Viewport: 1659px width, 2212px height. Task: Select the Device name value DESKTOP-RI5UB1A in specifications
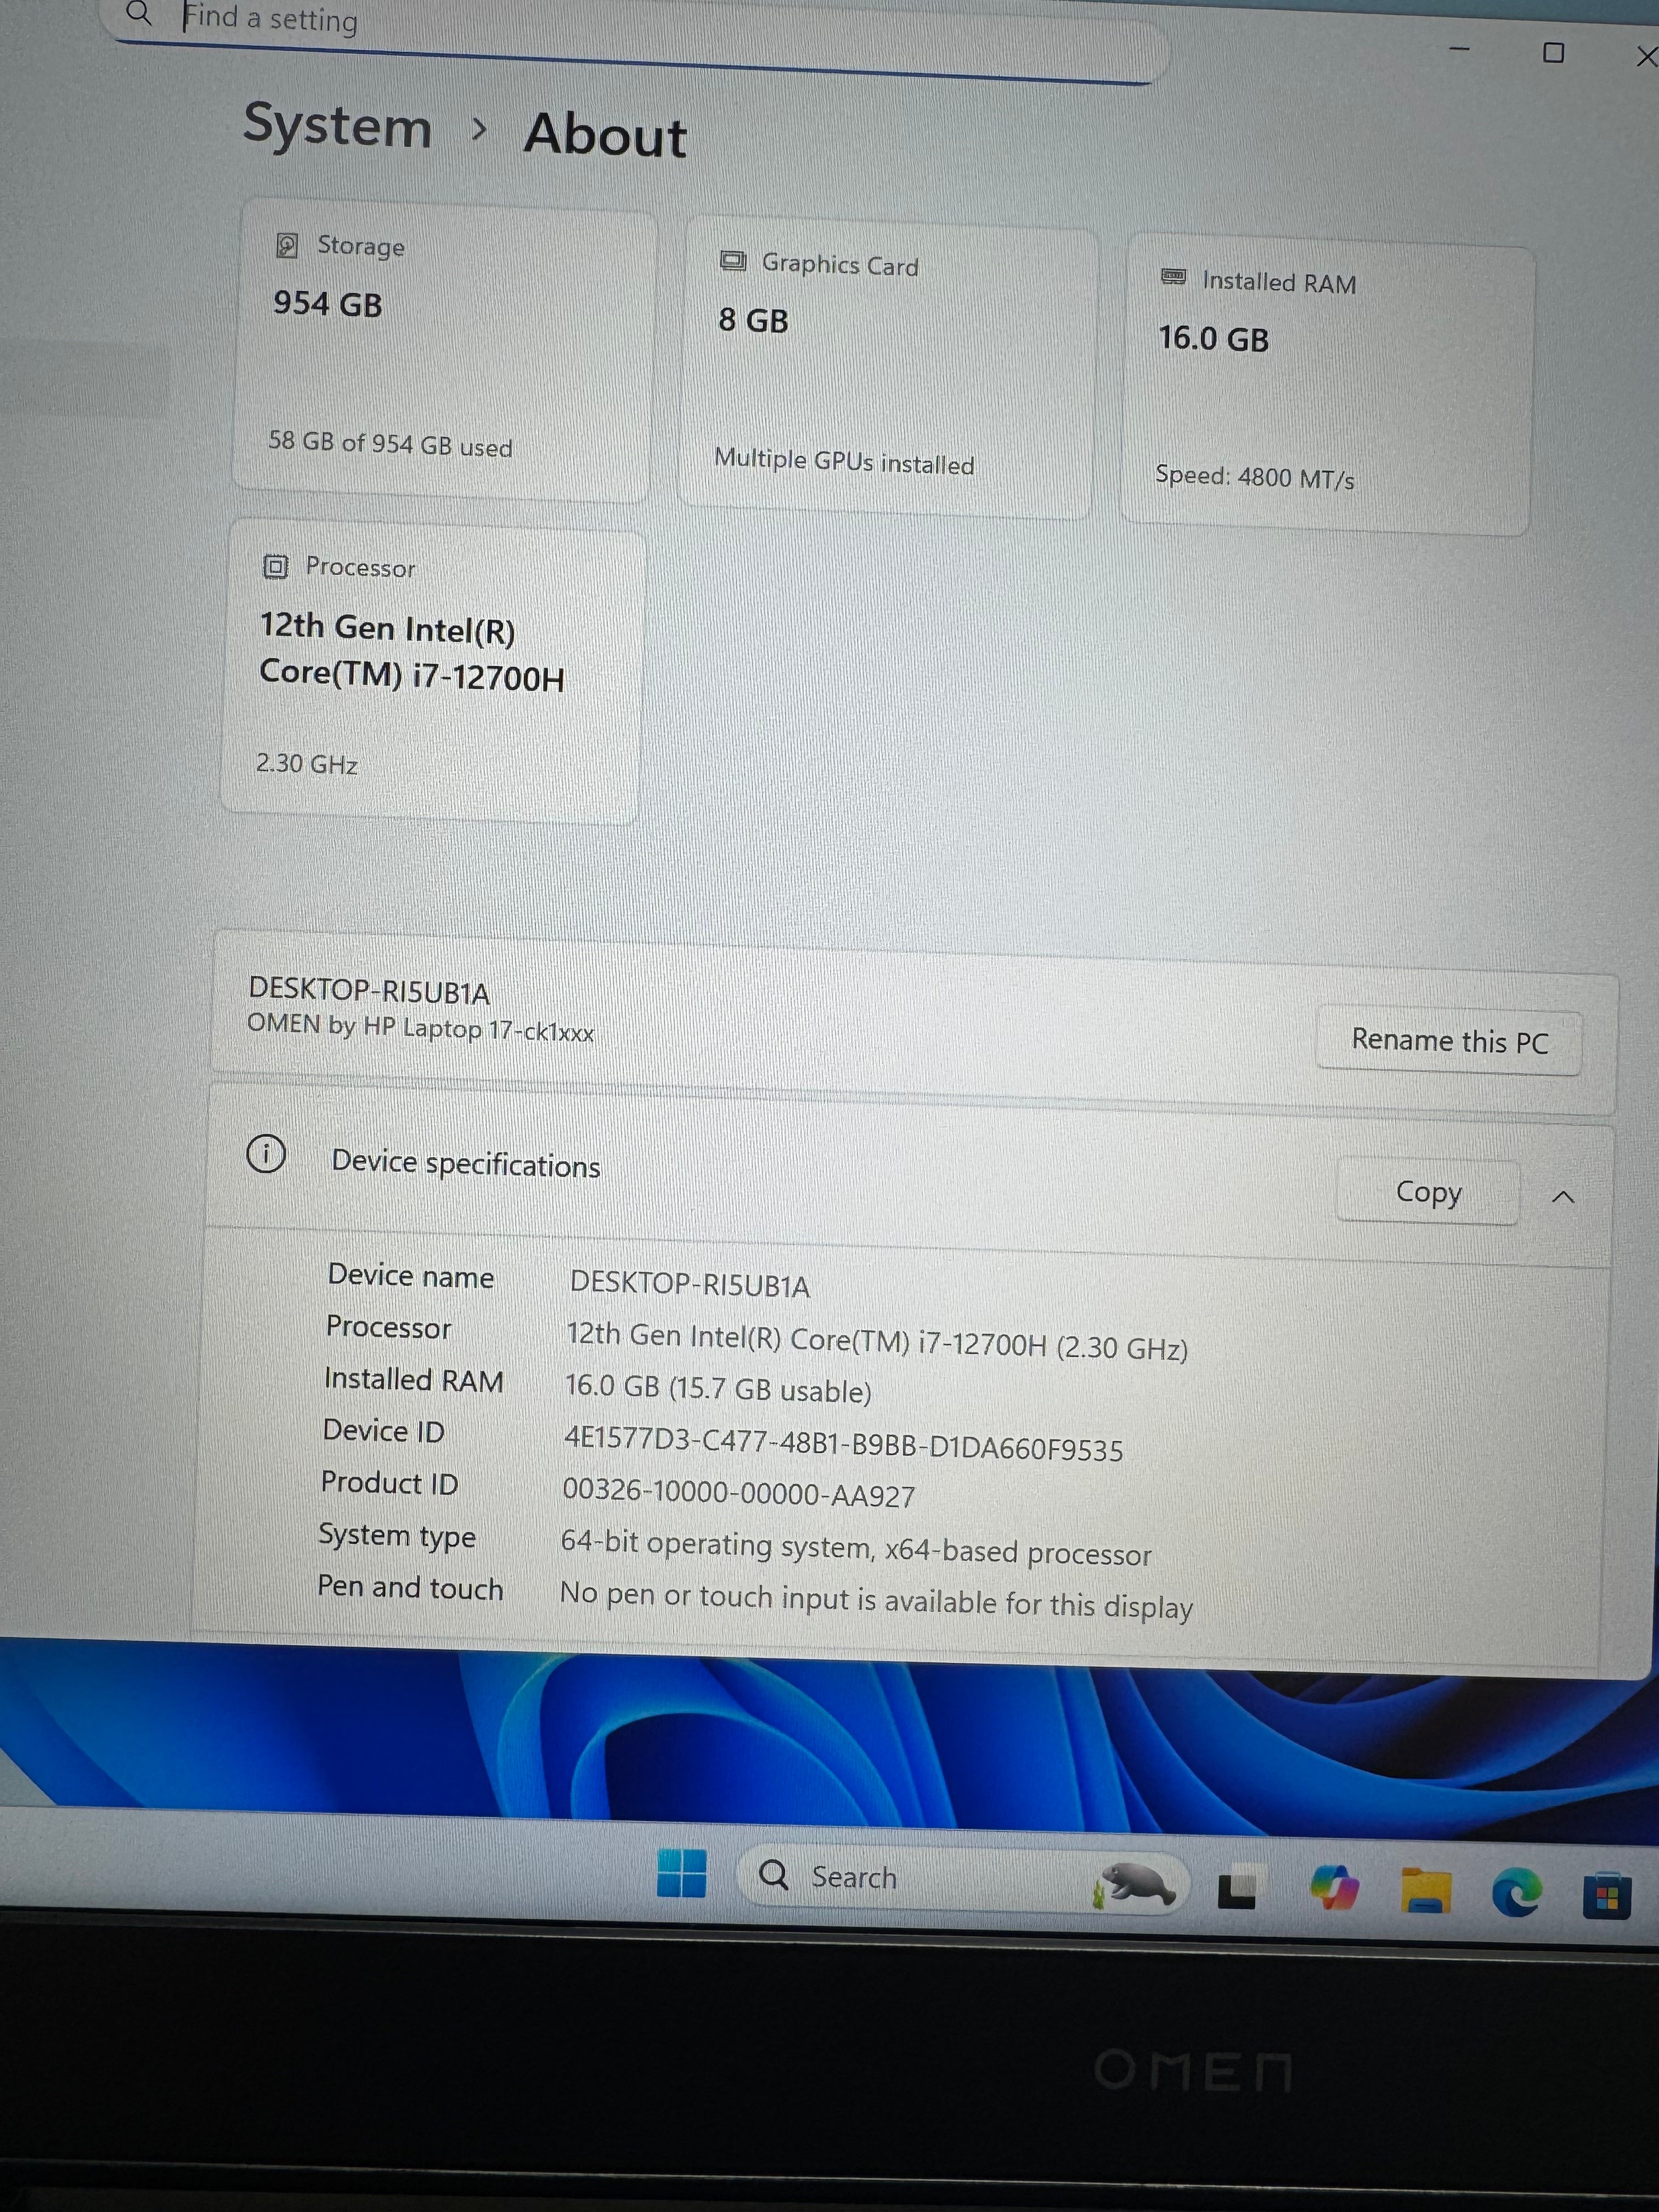pyautogui.click(x=689, y=1284)
